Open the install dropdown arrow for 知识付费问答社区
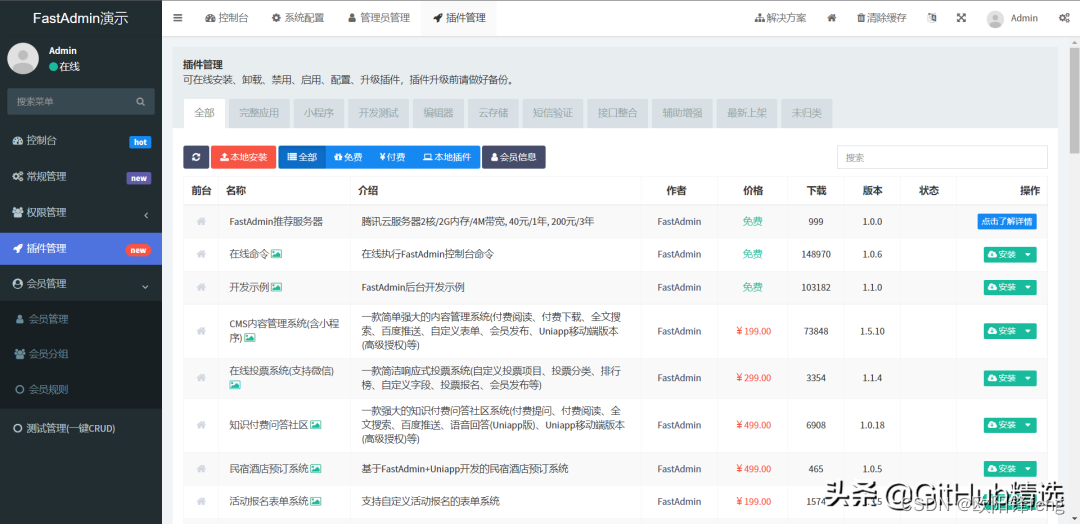 click(1028, 426)
